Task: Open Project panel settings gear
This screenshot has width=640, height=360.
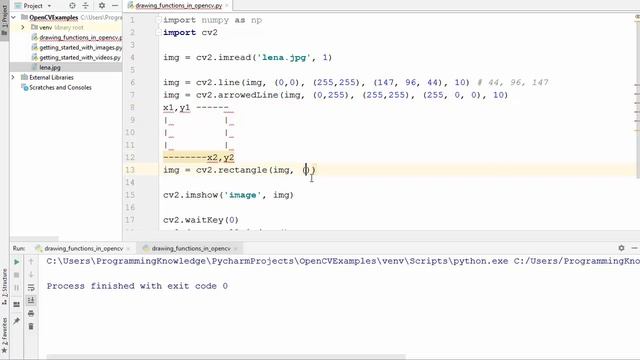Action: click(102, 6)
